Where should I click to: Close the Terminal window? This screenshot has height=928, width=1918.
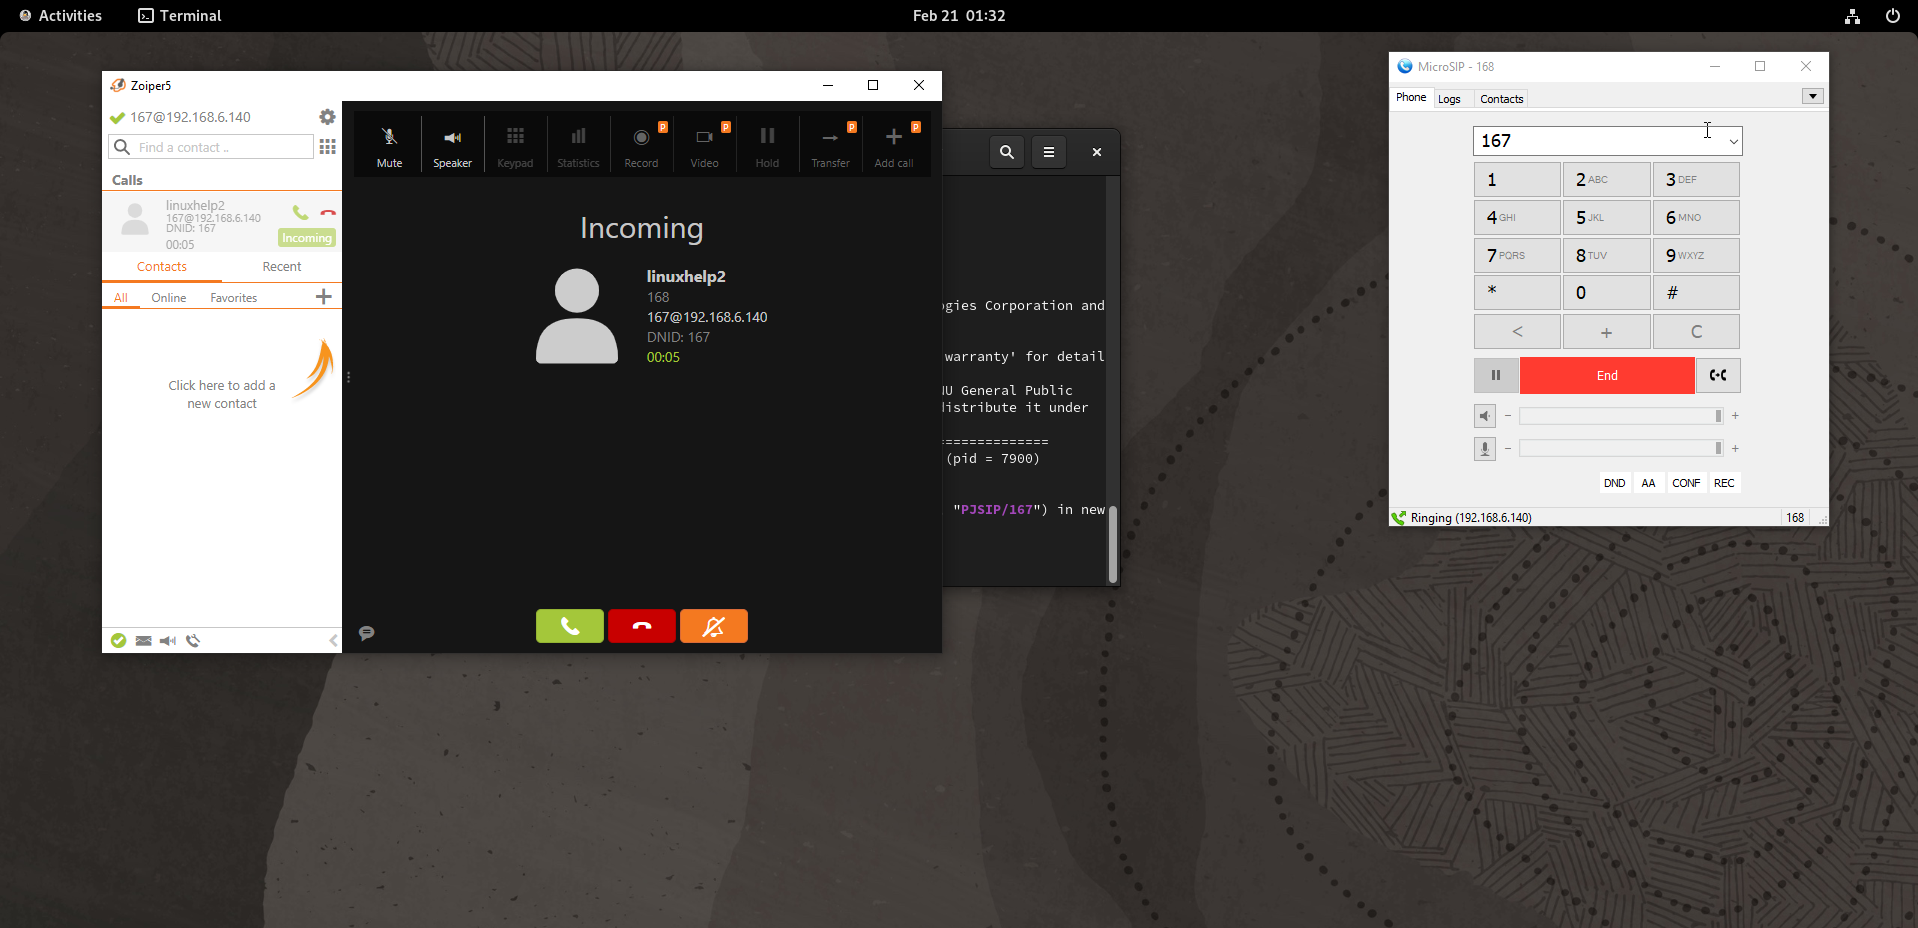point(1097,152)
